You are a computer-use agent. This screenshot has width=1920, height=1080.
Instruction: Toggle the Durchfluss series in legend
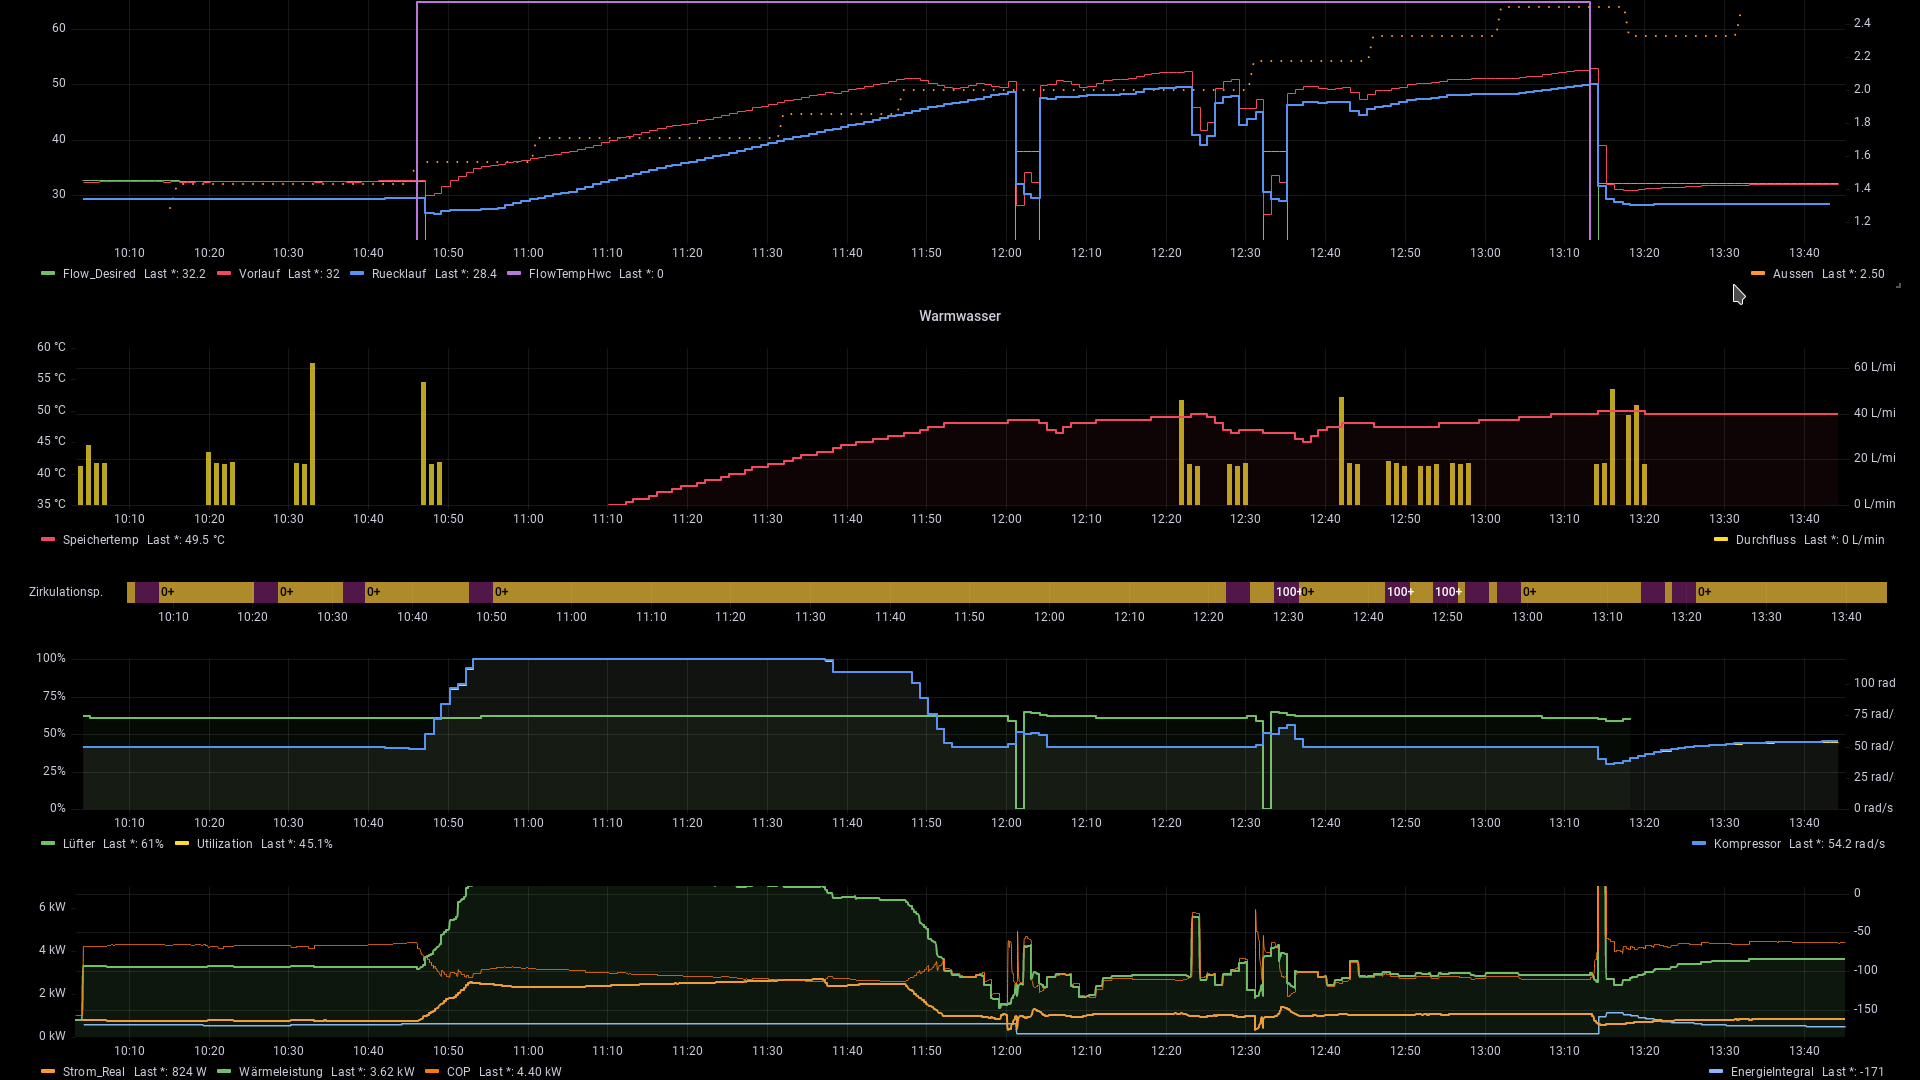point(1766,540)
